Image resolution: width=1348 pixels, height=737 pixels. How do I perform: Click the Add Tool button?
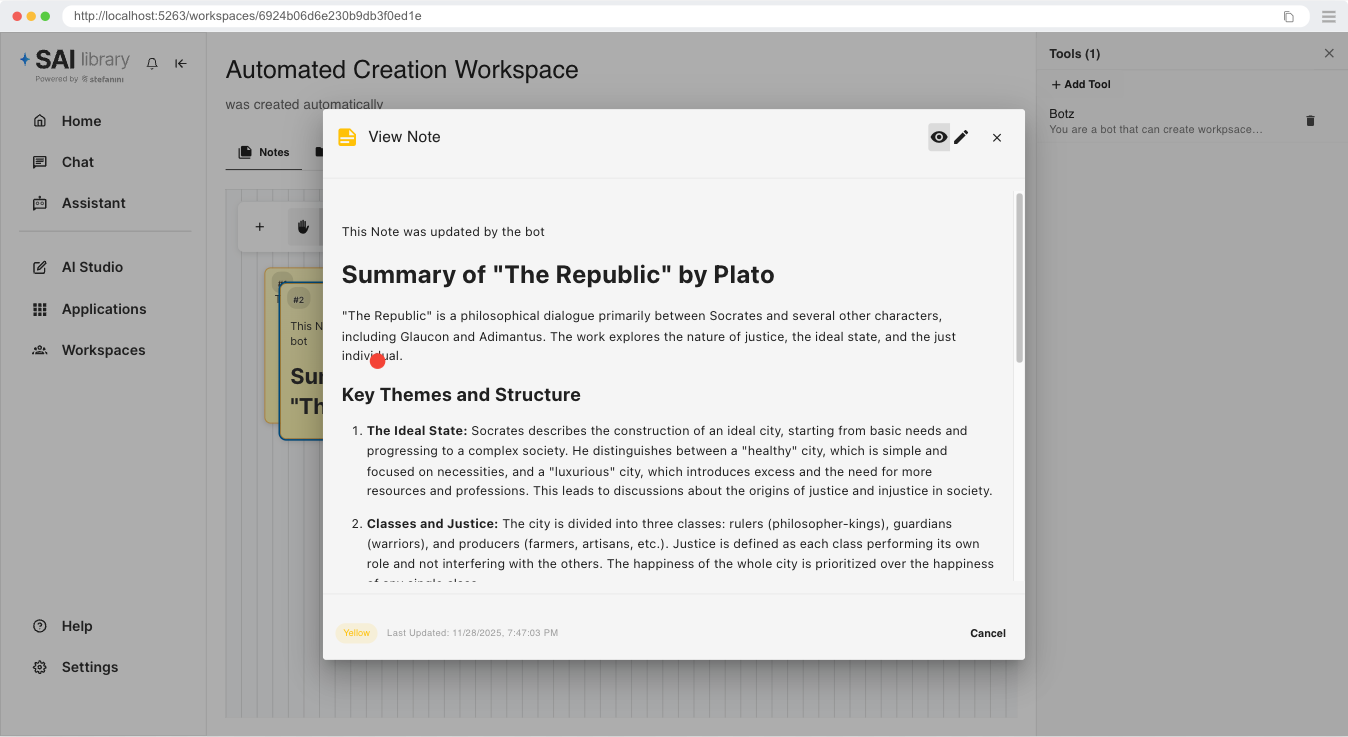tap(1080, 84)
